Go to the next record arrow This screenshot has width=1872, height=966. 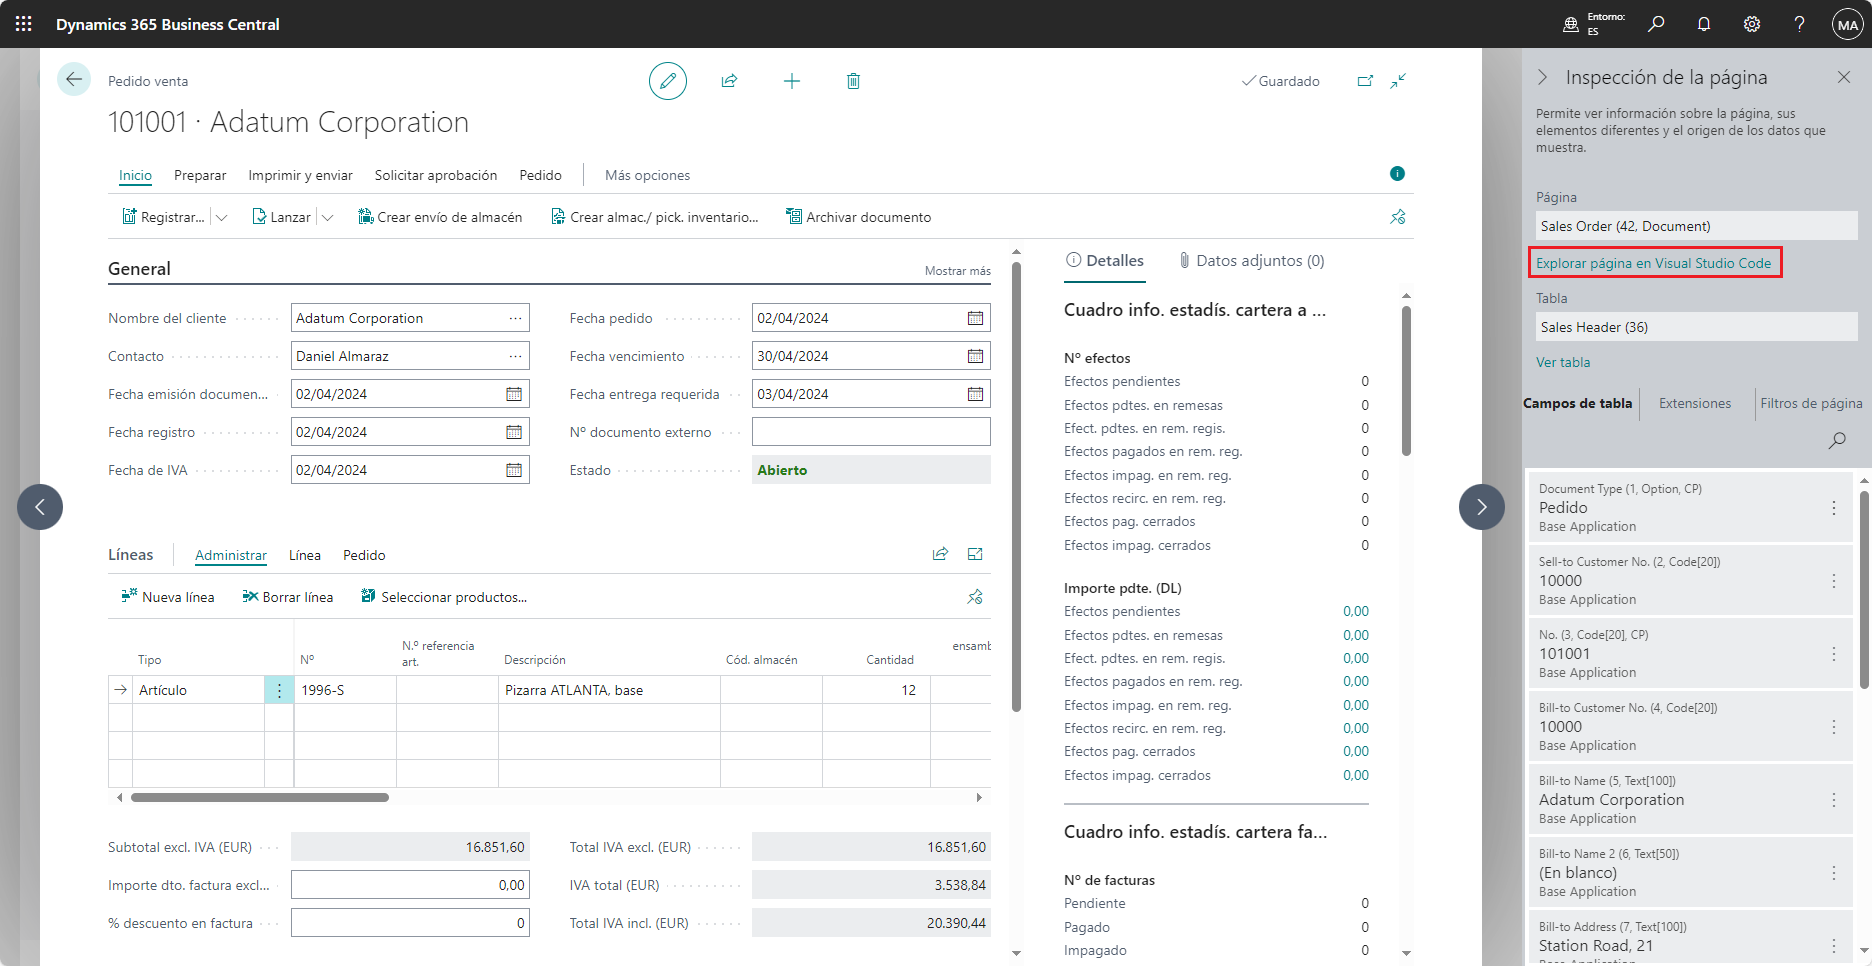(x=1482, y=507)
